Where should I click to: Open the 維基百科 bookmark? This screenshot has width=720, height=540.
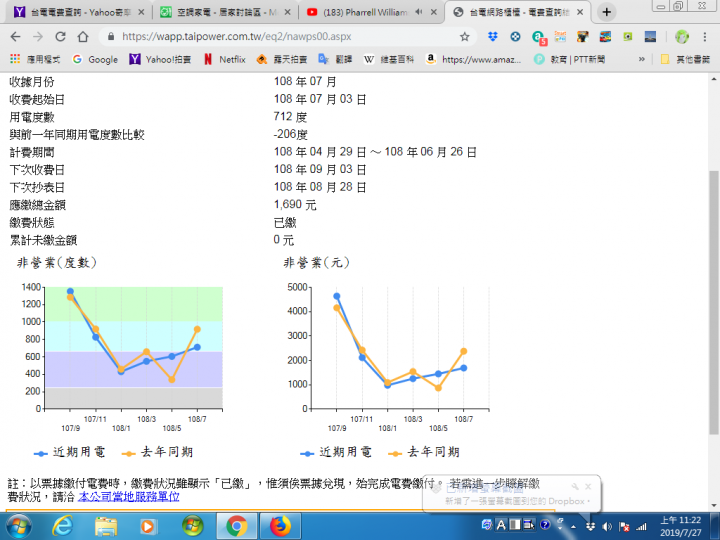389,59
